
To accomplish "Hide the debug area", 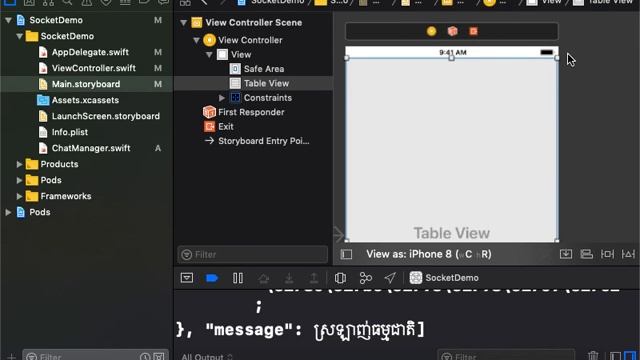I will (x=187, y=278).
